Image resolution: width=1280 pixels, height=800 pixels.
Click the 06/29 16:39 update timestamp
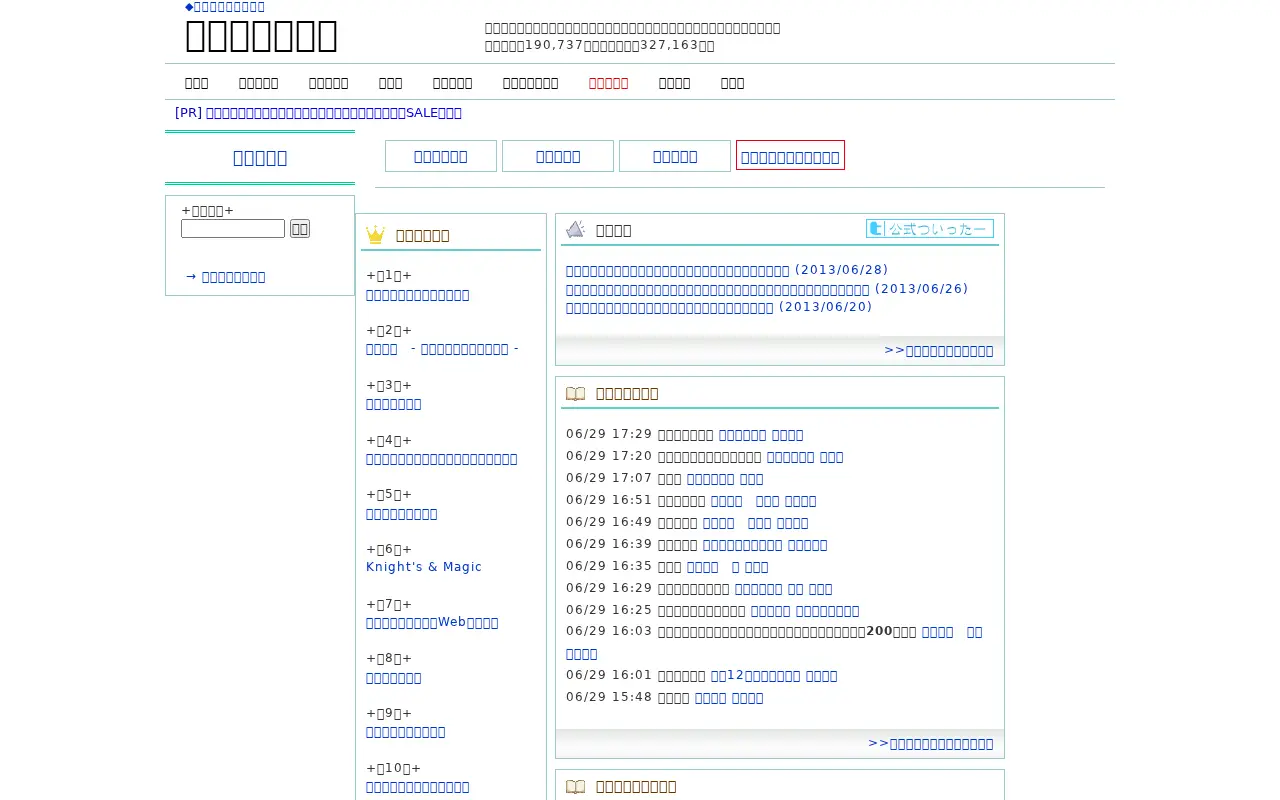point(609,544)
